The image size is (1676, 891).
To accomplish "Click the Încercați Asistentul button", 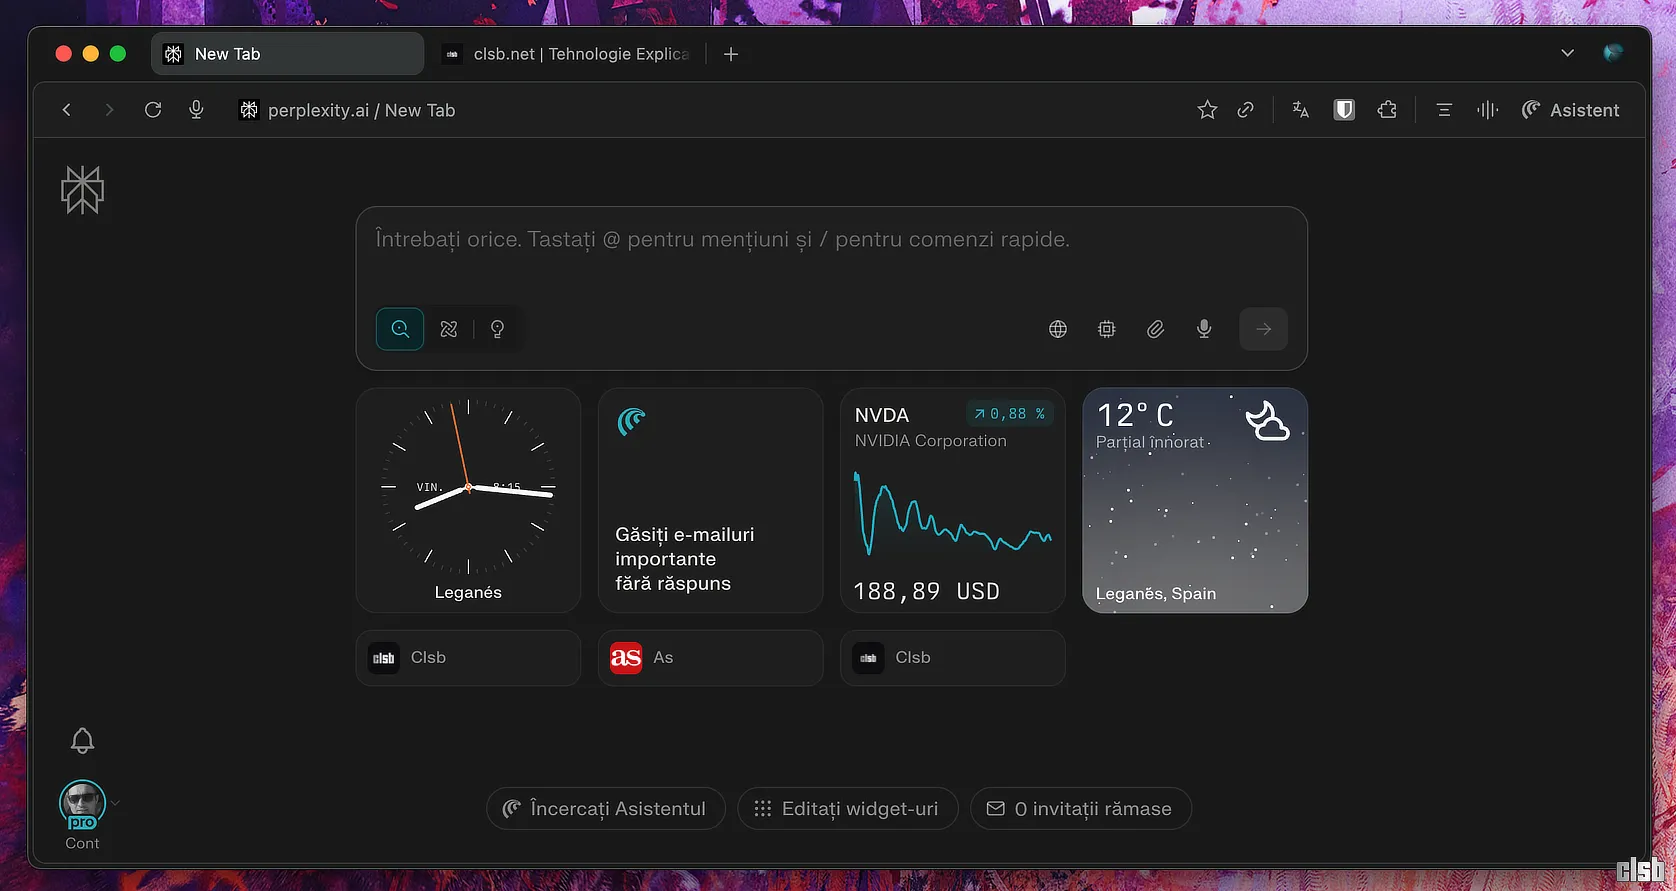I will (605, 809).
